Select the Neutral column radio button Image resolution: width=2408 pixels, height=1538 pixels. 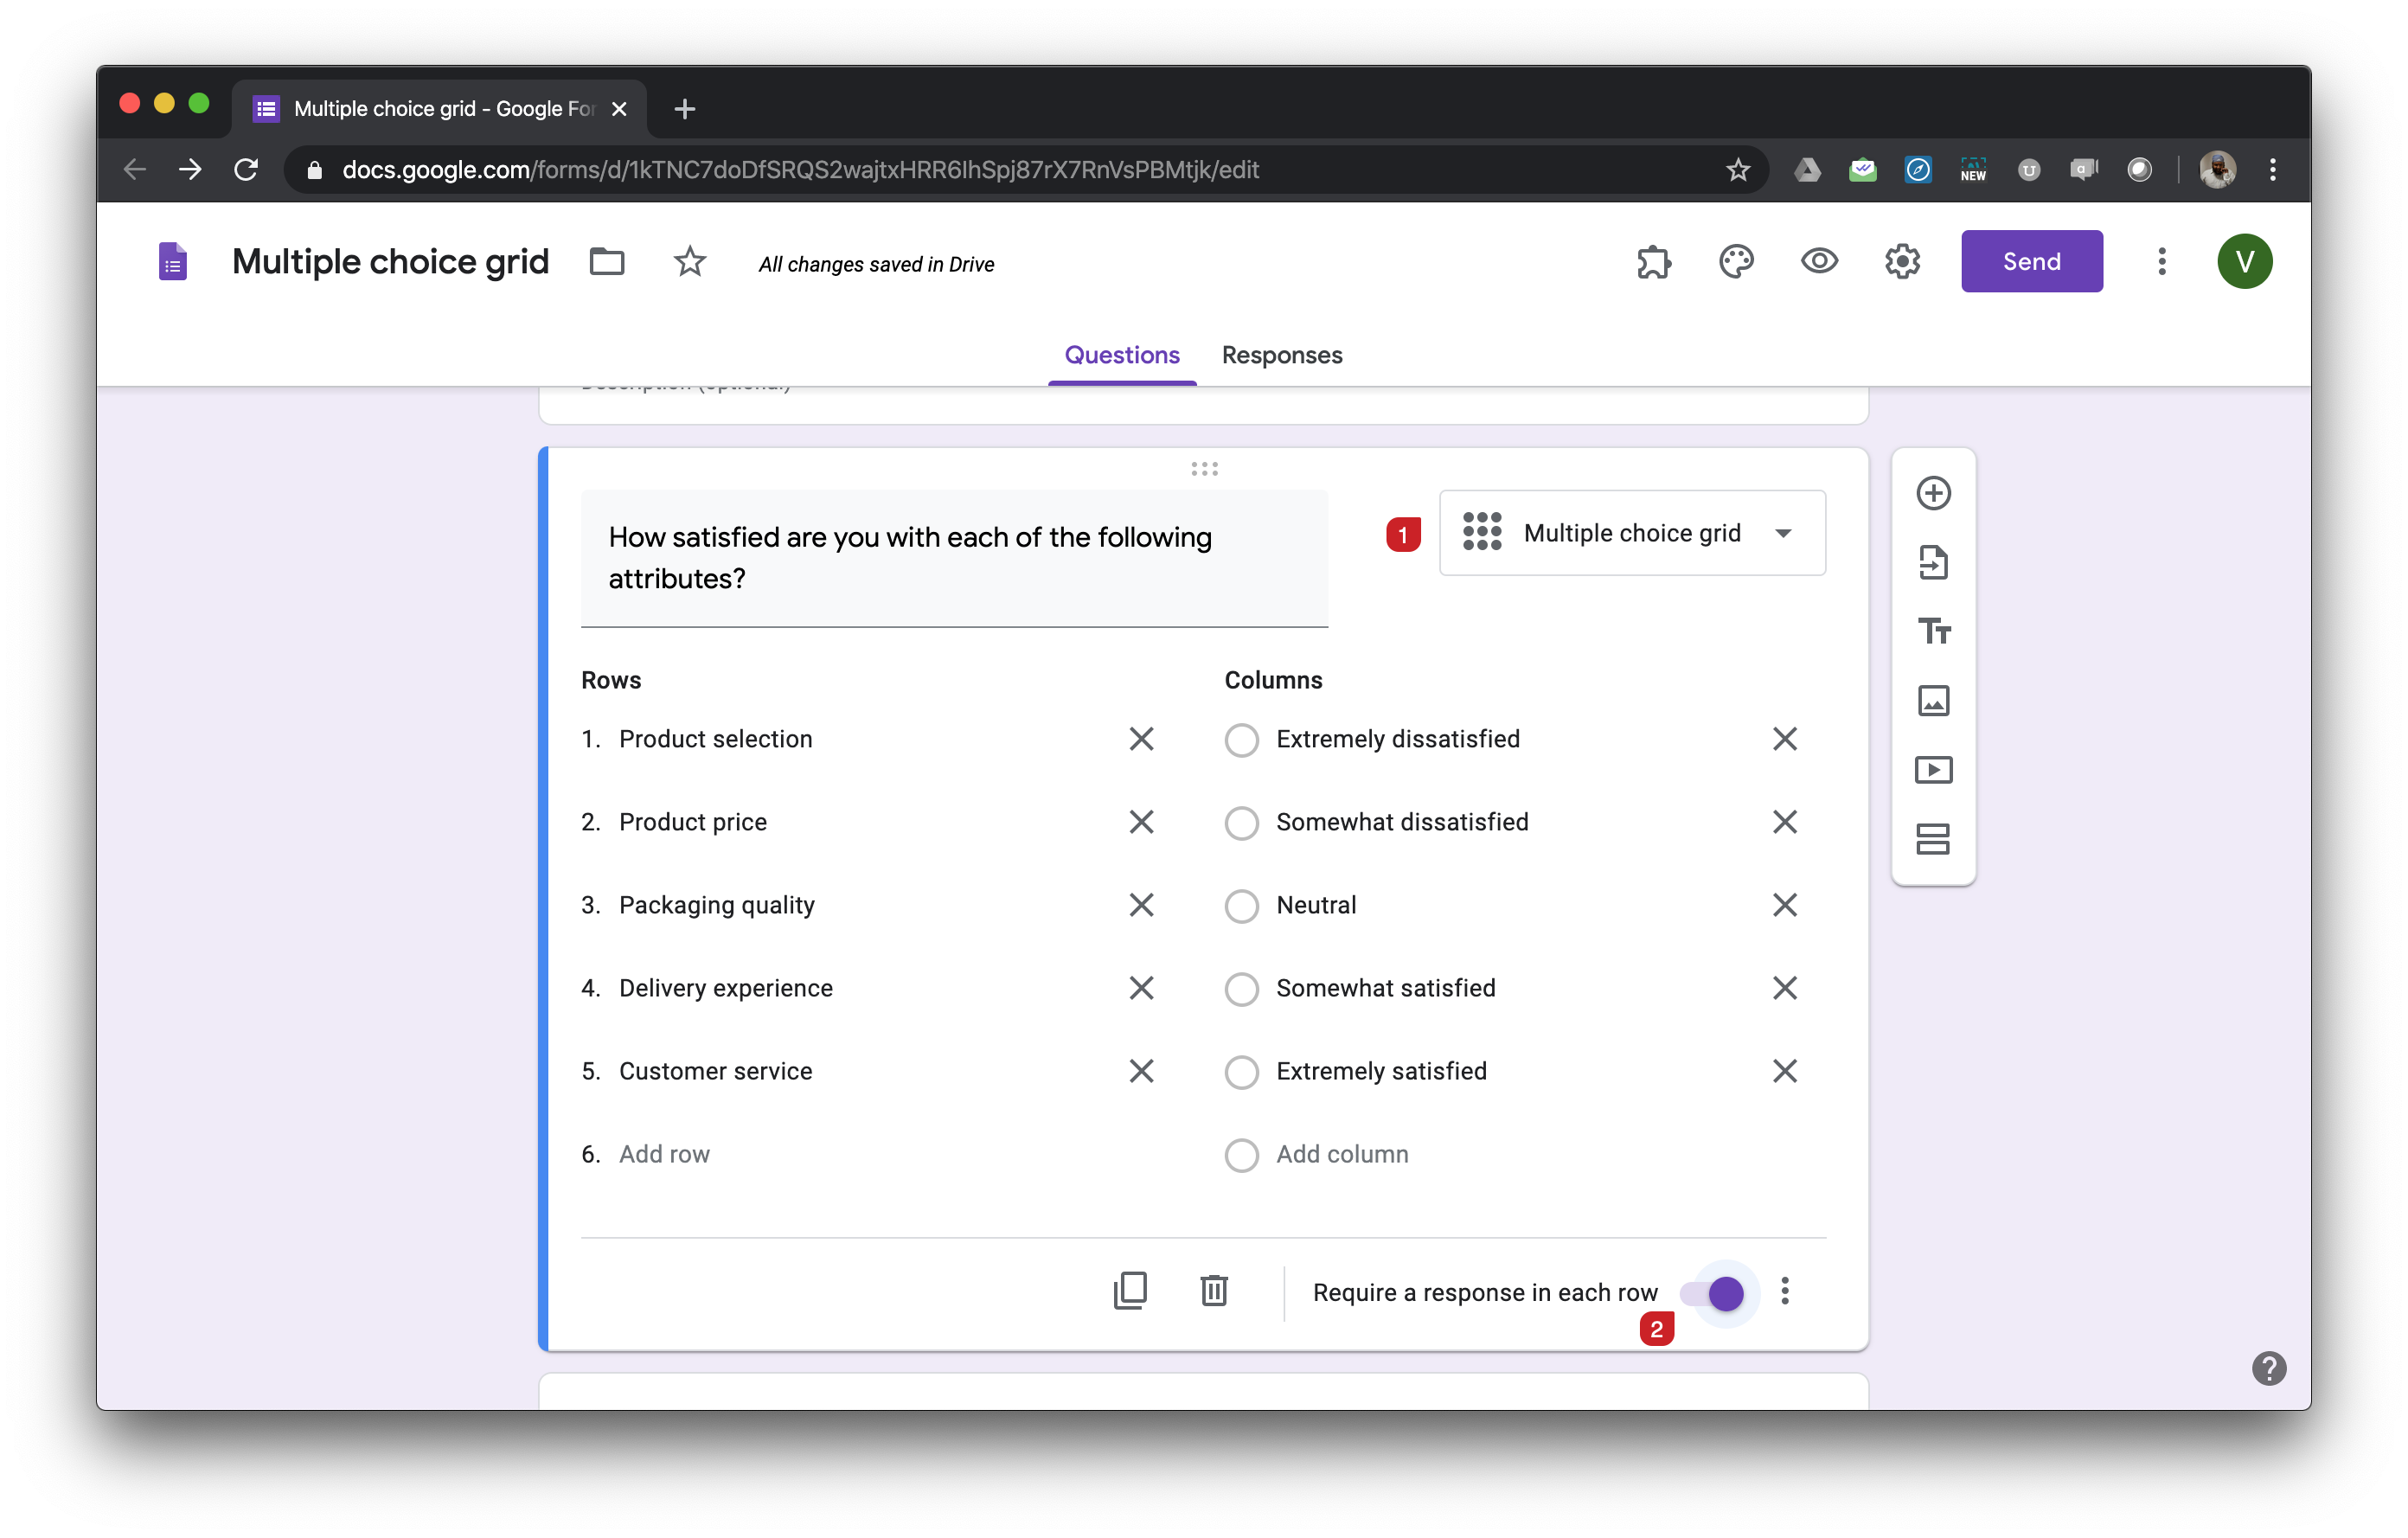(1241, 905)
